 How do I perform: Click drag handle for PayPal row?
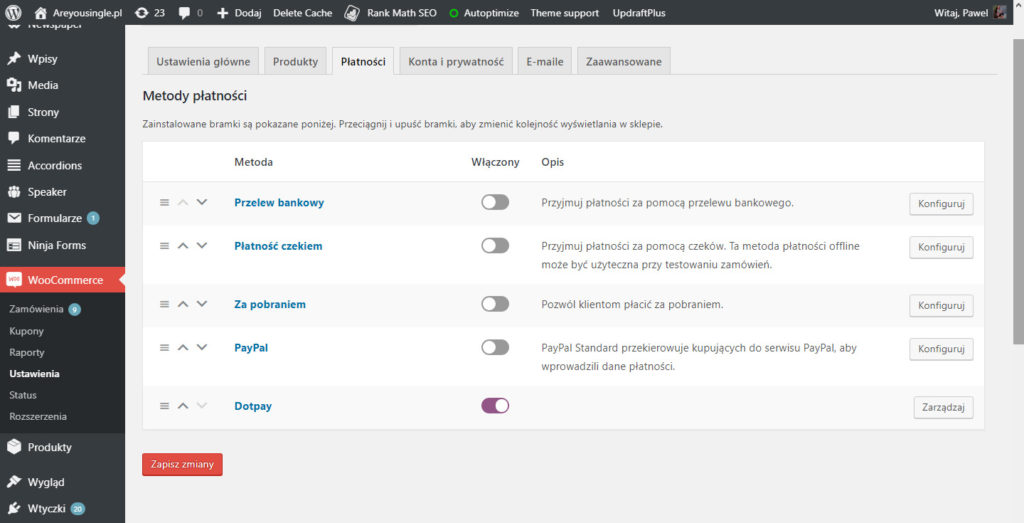[165, 347]
